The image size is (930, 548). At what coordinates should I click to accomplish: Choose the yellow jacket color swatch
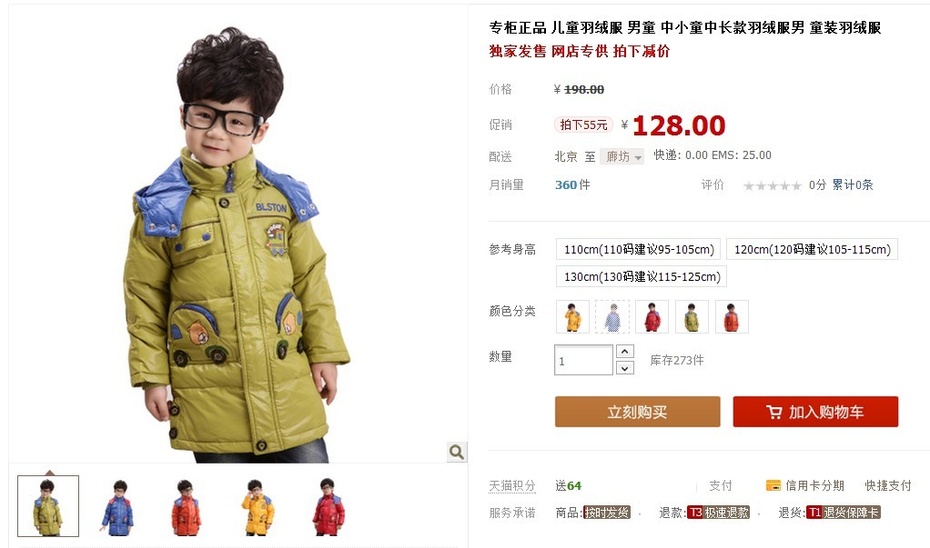pos(573,317)
